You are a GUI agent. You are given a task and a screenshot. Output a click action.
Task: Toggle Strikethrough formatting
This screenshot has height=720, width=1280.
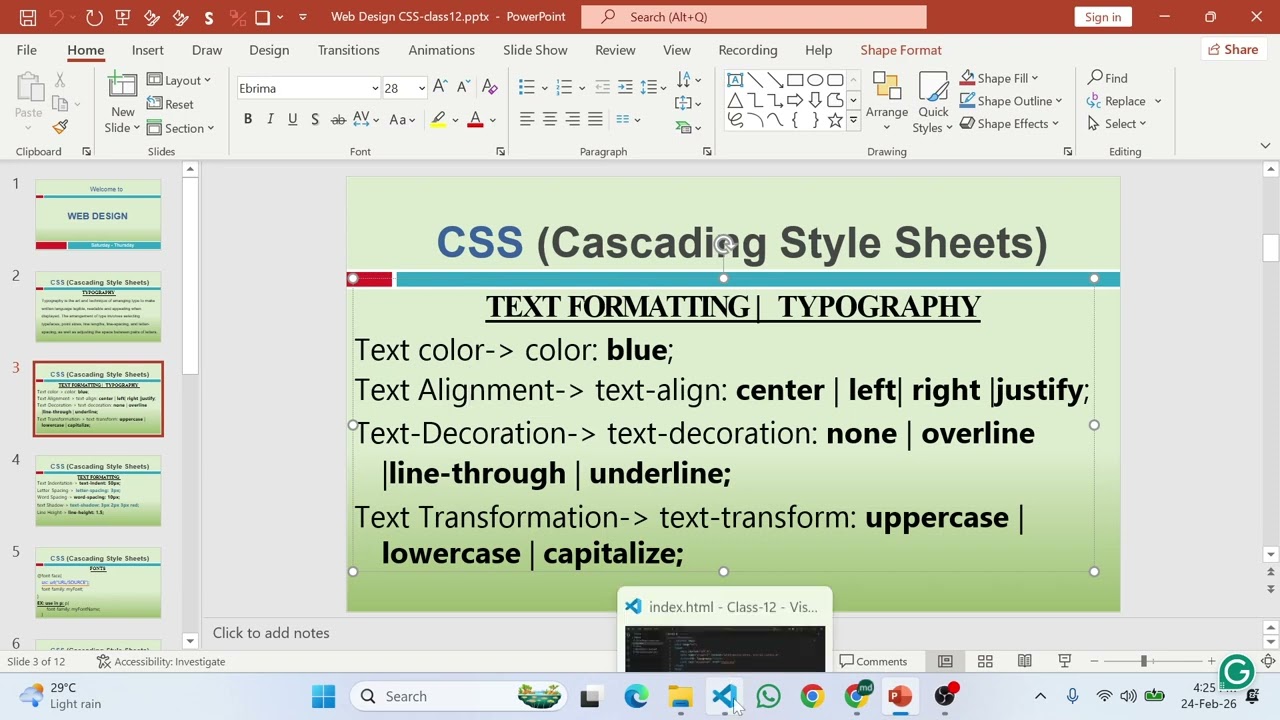pos(338,119)
